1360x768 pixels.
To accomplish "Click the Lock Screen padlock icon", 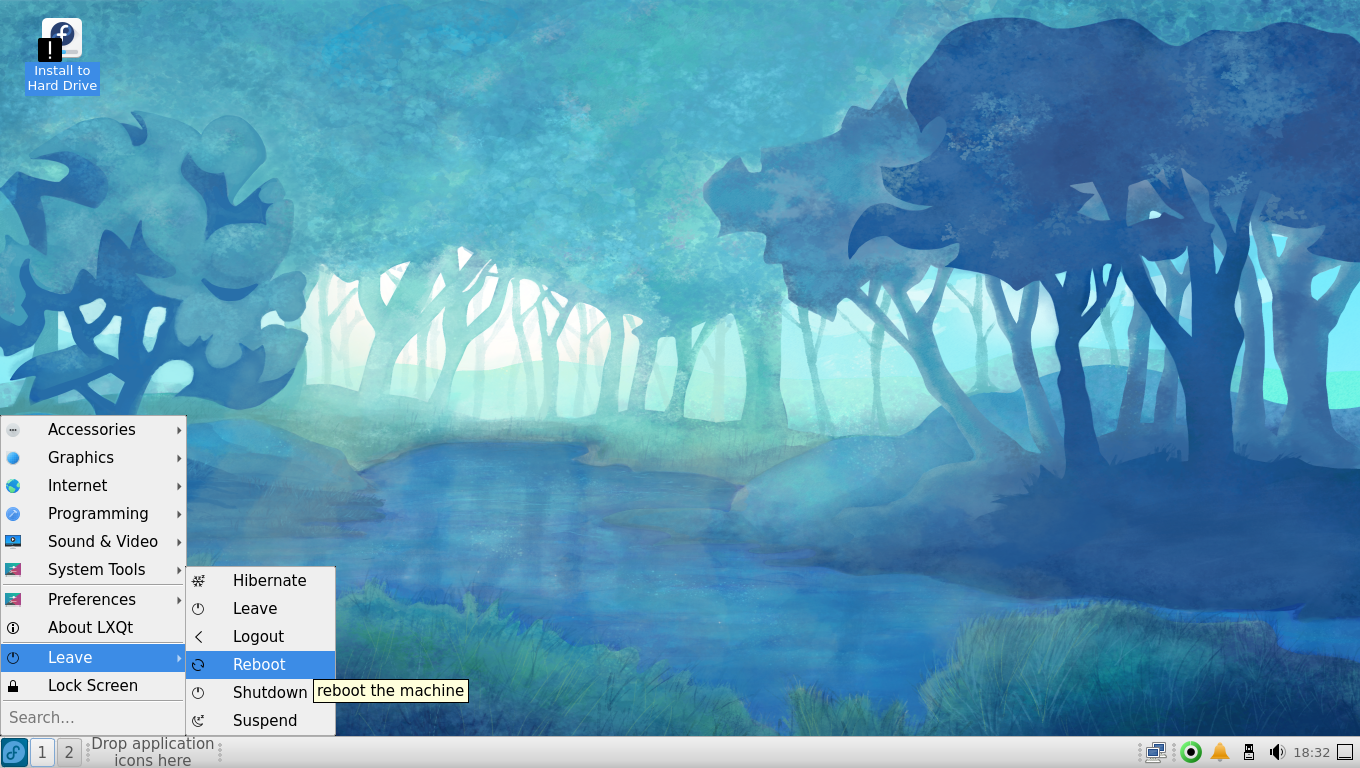I will click(13, 685).
